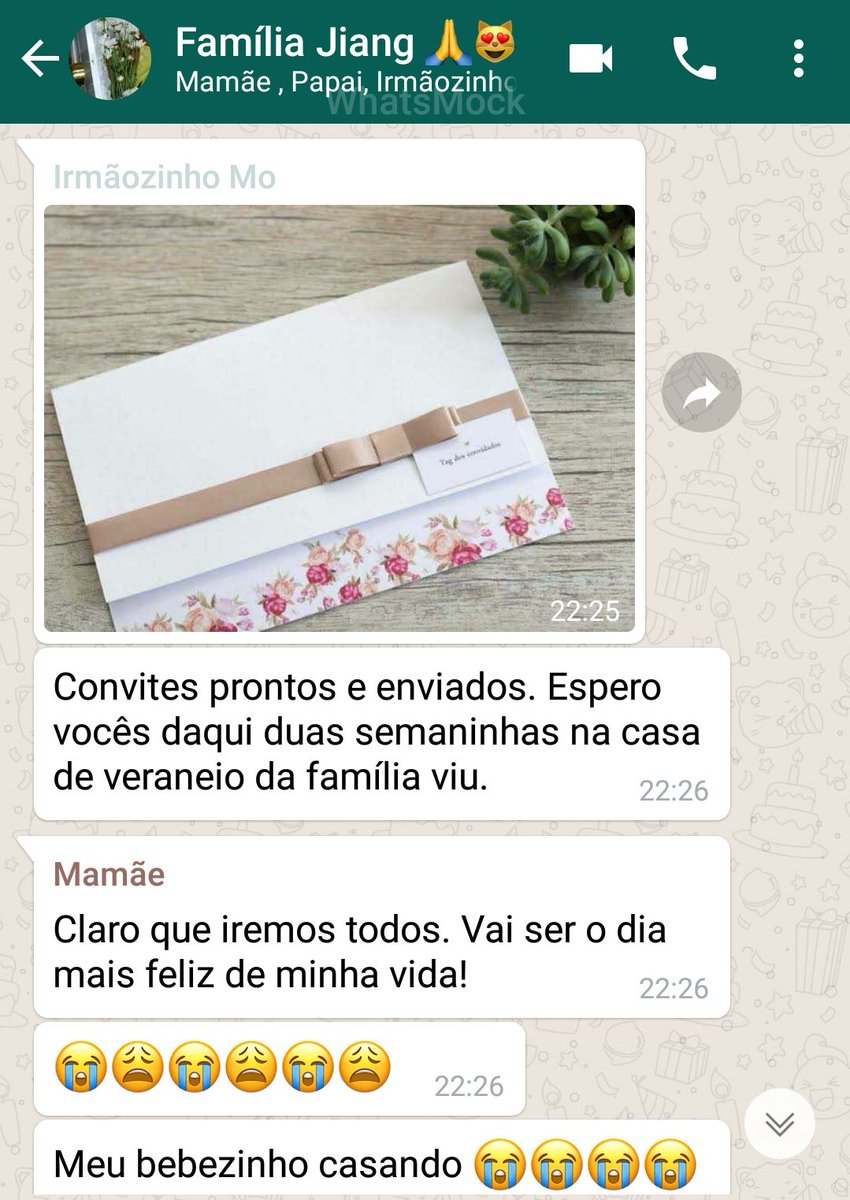Tap the praying hands emoji in group title
The width and height of the screenshot is (850, 1200).
[443, 43]
